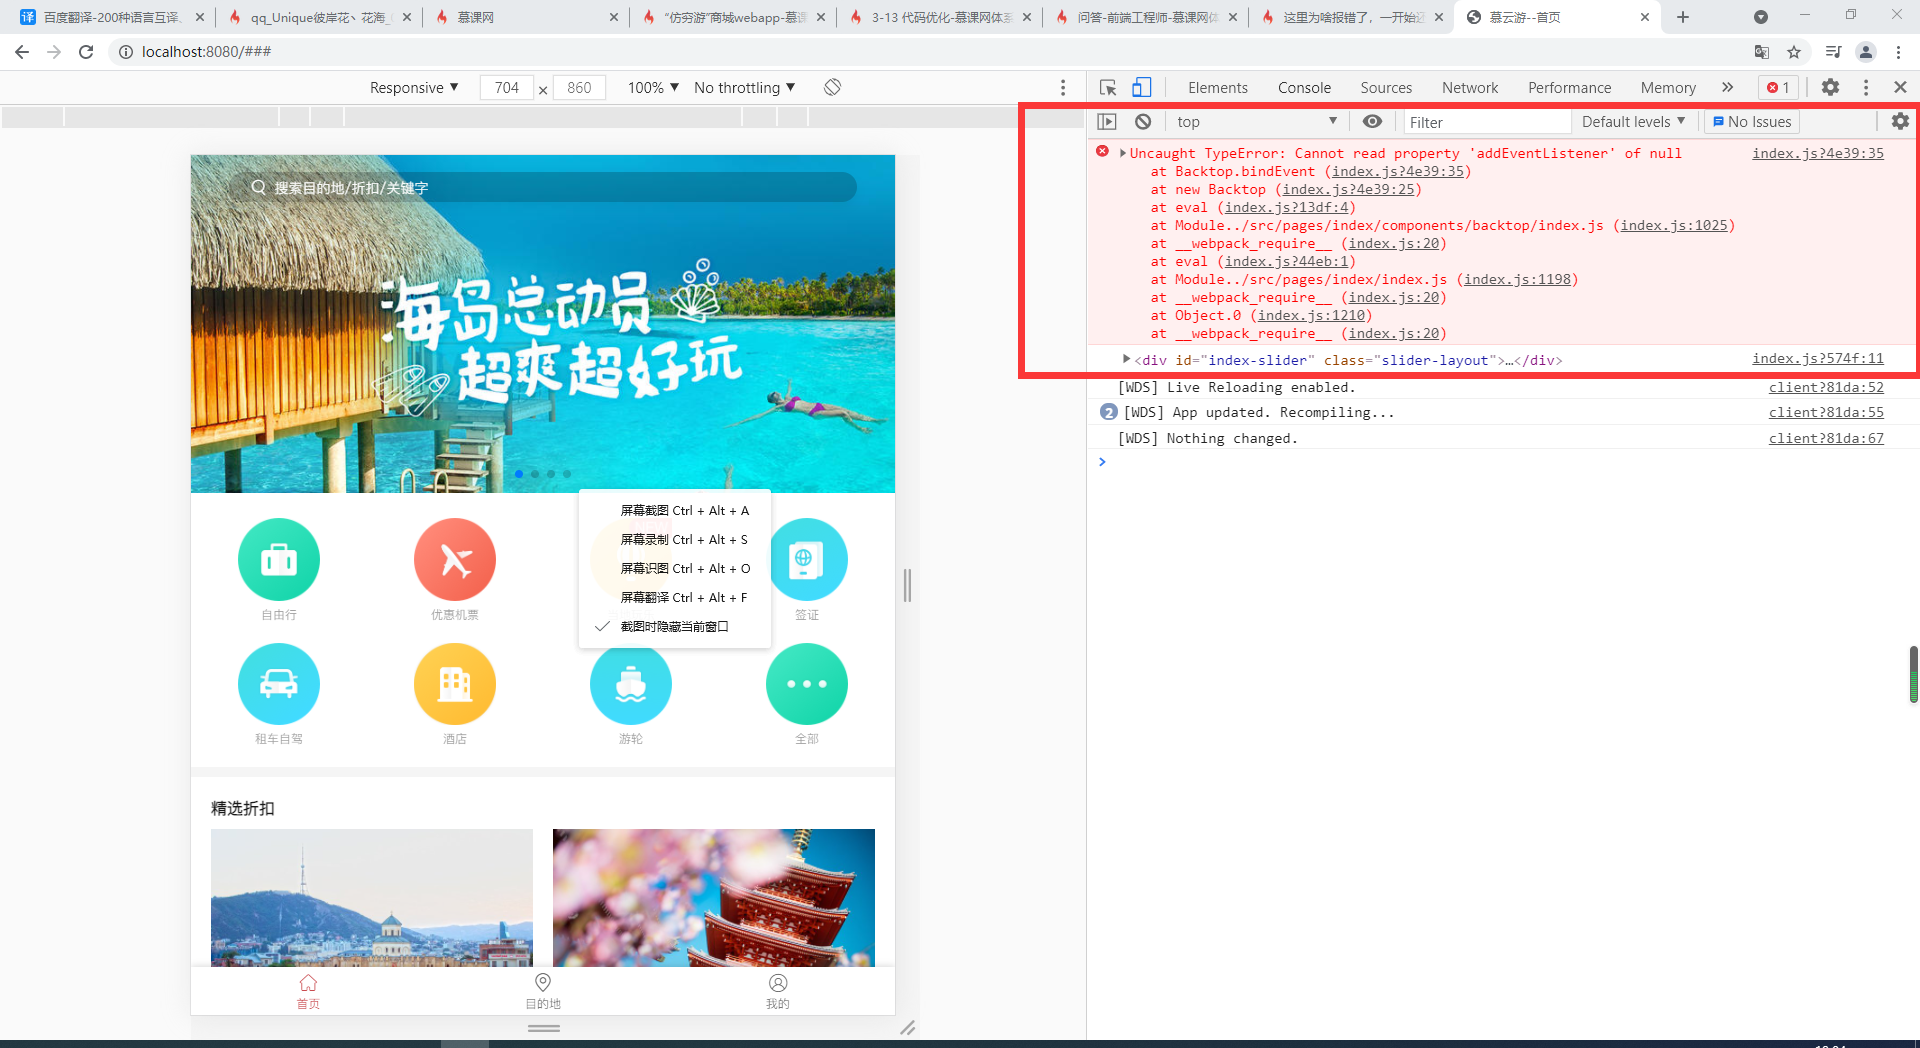
Task: Expand the div index-slider console entry
Action: [x=1126, y=359]
